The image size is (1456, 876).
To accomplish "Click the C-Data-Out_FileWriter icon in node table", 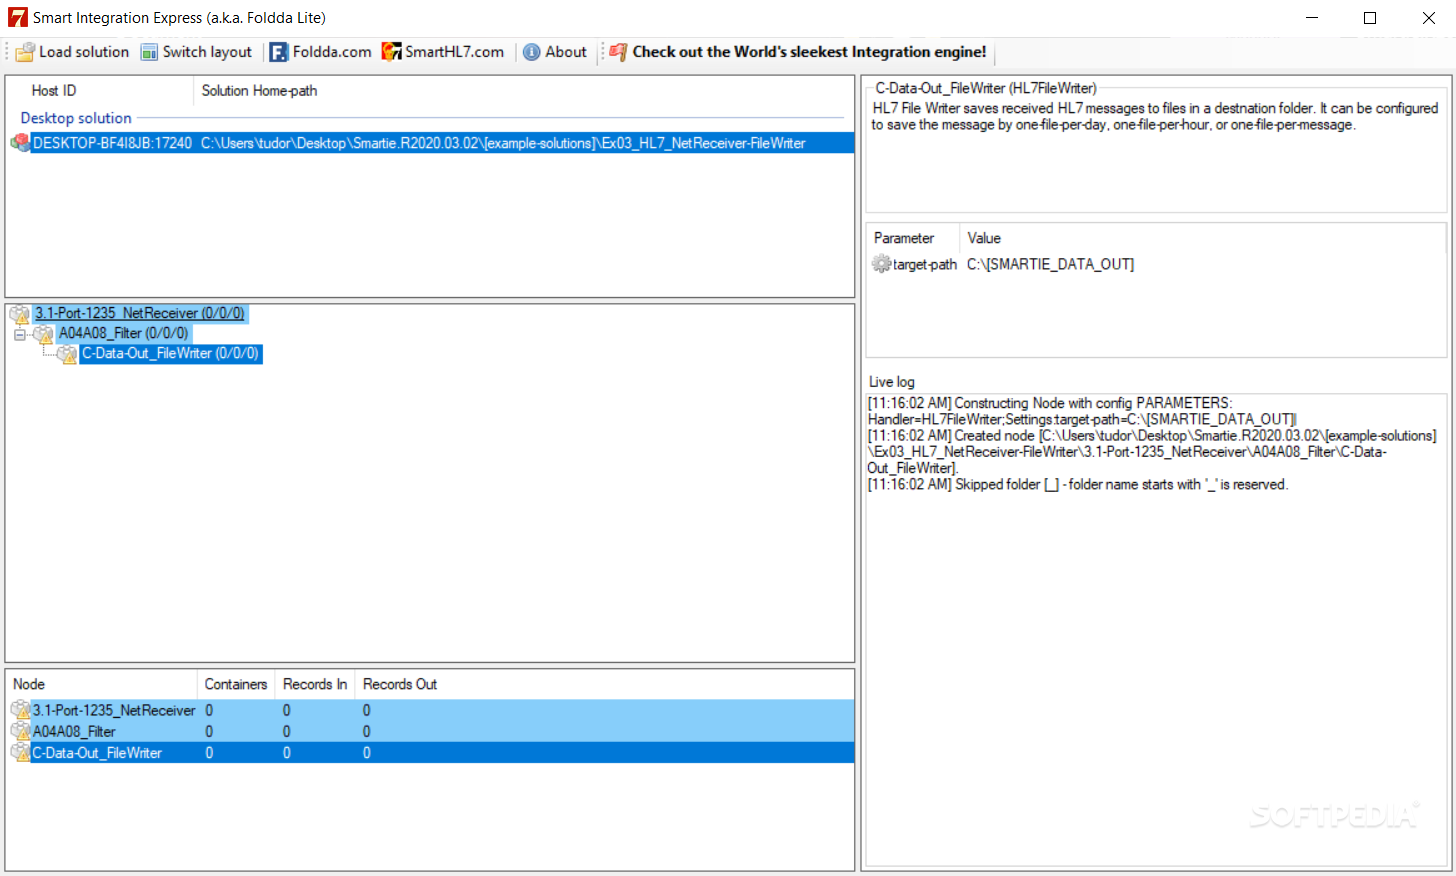I will pyautogui.click(x=20, y=752).
